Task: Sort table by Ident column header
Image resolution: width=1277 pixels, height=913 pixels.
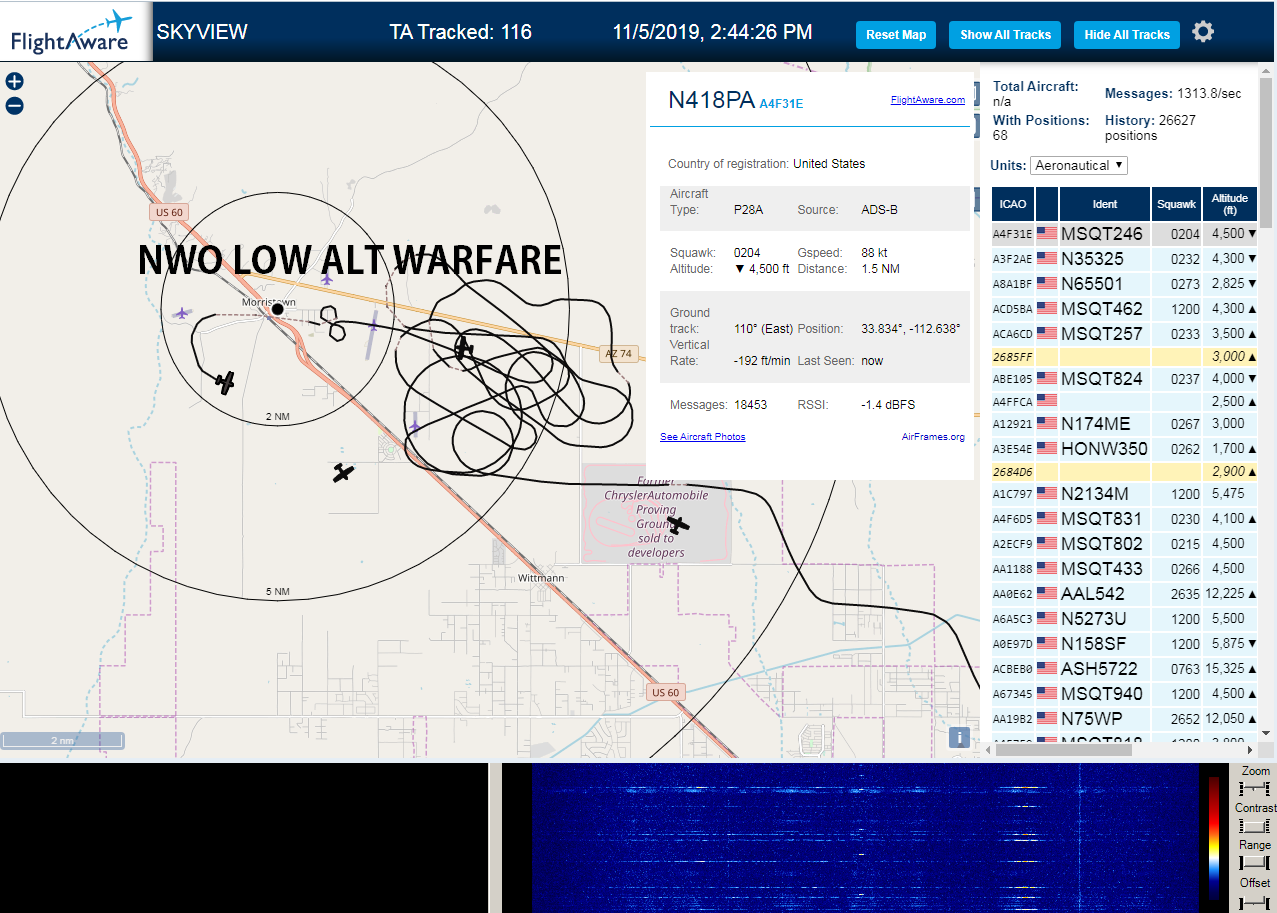Action: 1105,204
